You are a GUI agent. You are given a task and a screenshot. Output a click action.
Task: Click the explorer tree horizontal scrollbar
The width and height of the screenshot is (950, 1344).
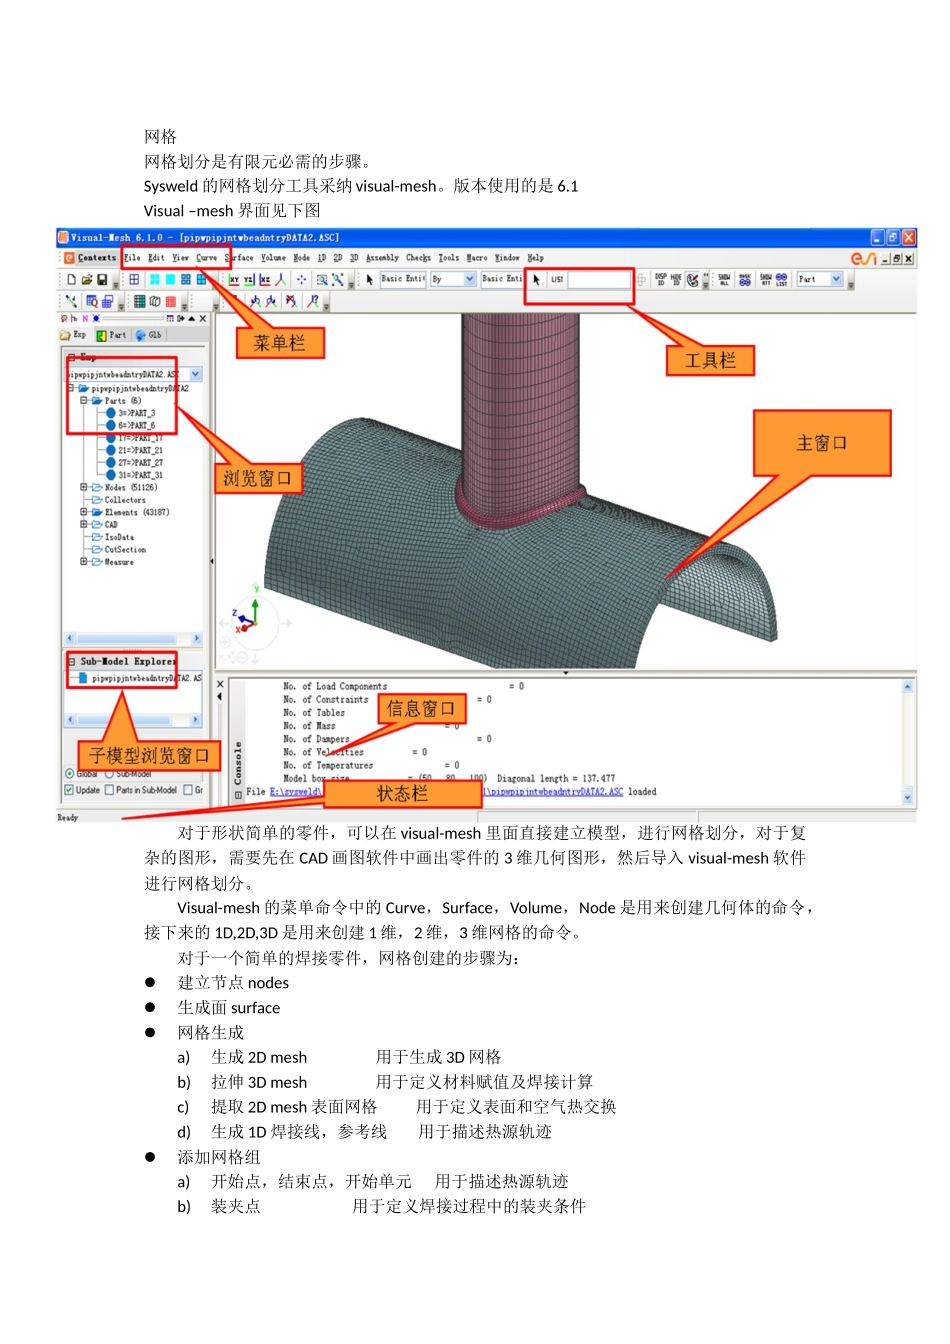click(134, 638)
